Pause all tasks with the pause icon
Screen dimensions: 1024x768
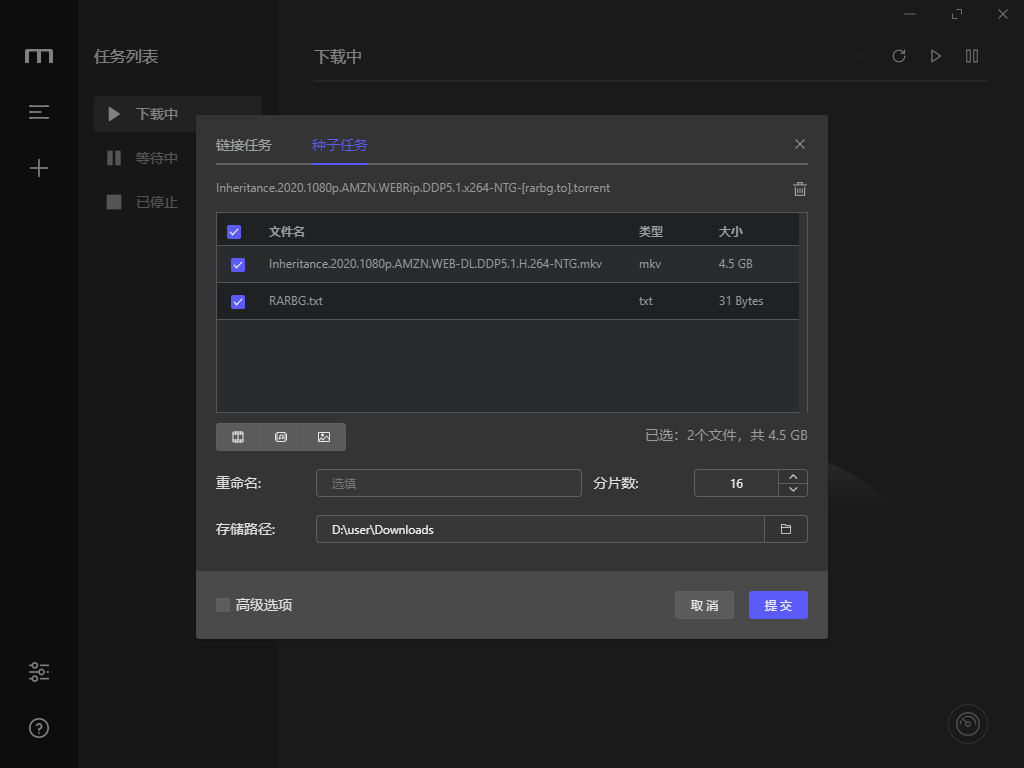pyautogui.click(x=971, y=56)
